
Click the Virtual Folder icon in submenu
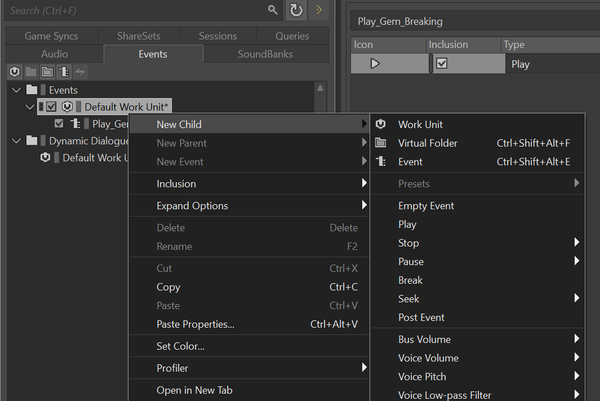pyautogui.click(x=380, y=143)
